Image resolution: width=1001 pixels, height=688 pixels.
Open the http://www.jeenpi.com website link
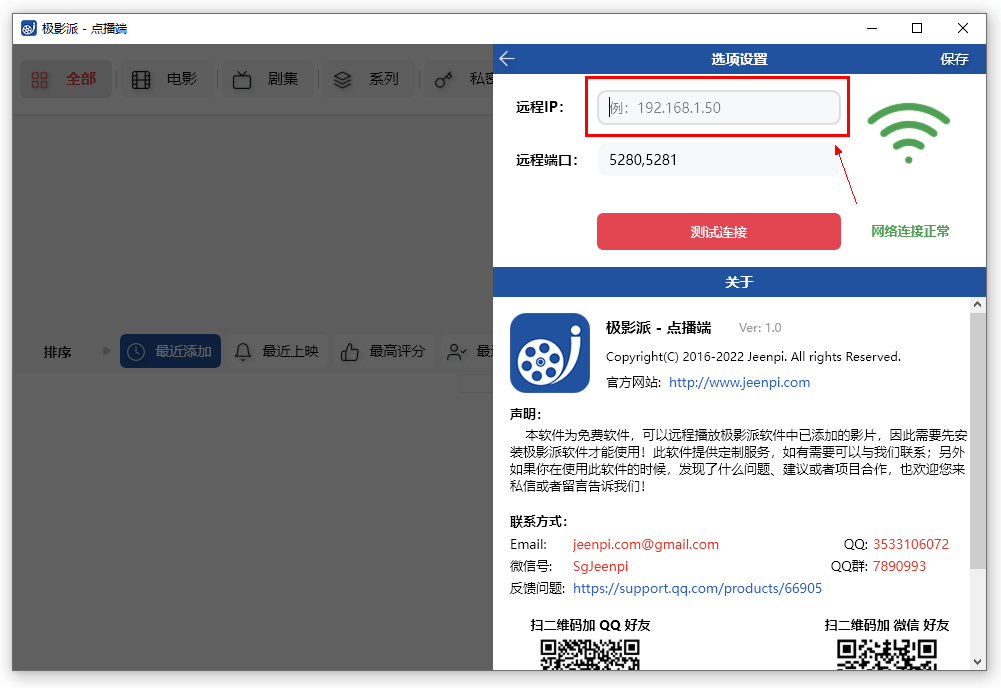pyautogui.click(x=739, y=382)
